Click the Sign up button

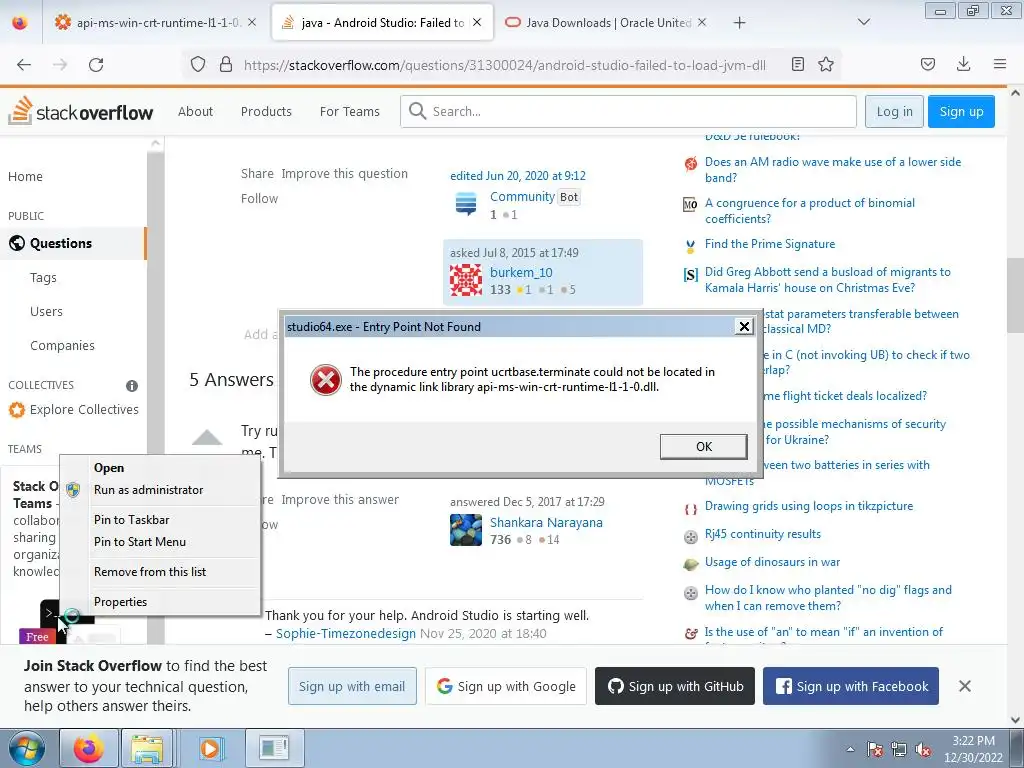[961, 112]
